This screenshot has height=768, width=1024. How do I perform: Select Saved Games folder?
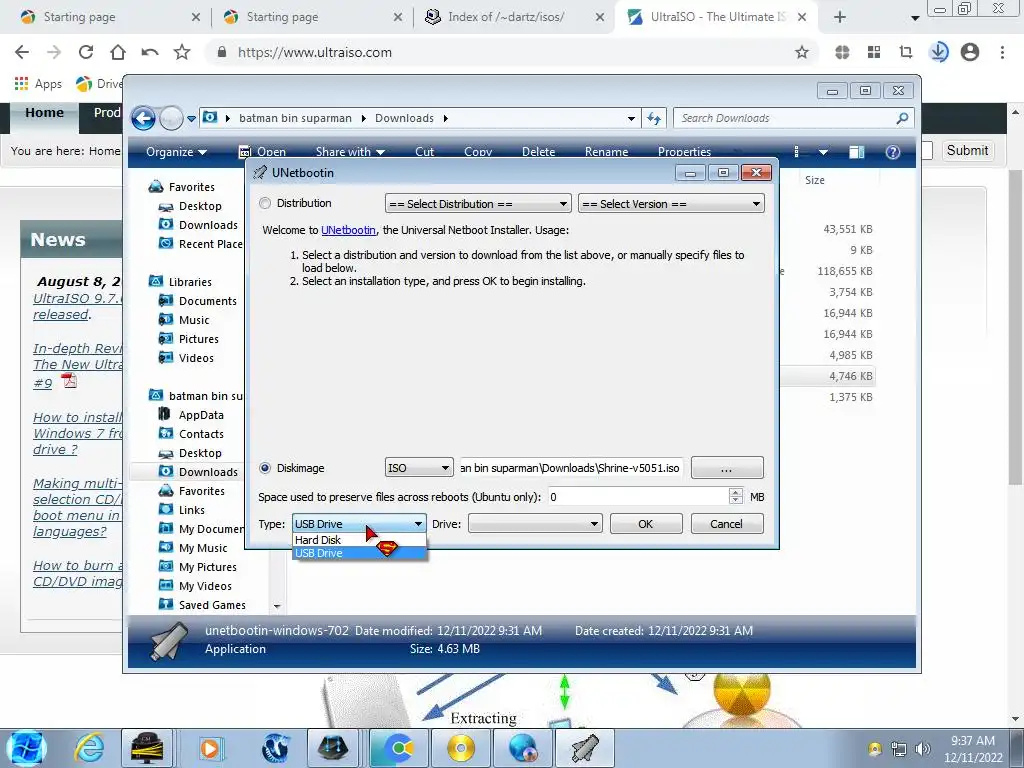[212, 605]
